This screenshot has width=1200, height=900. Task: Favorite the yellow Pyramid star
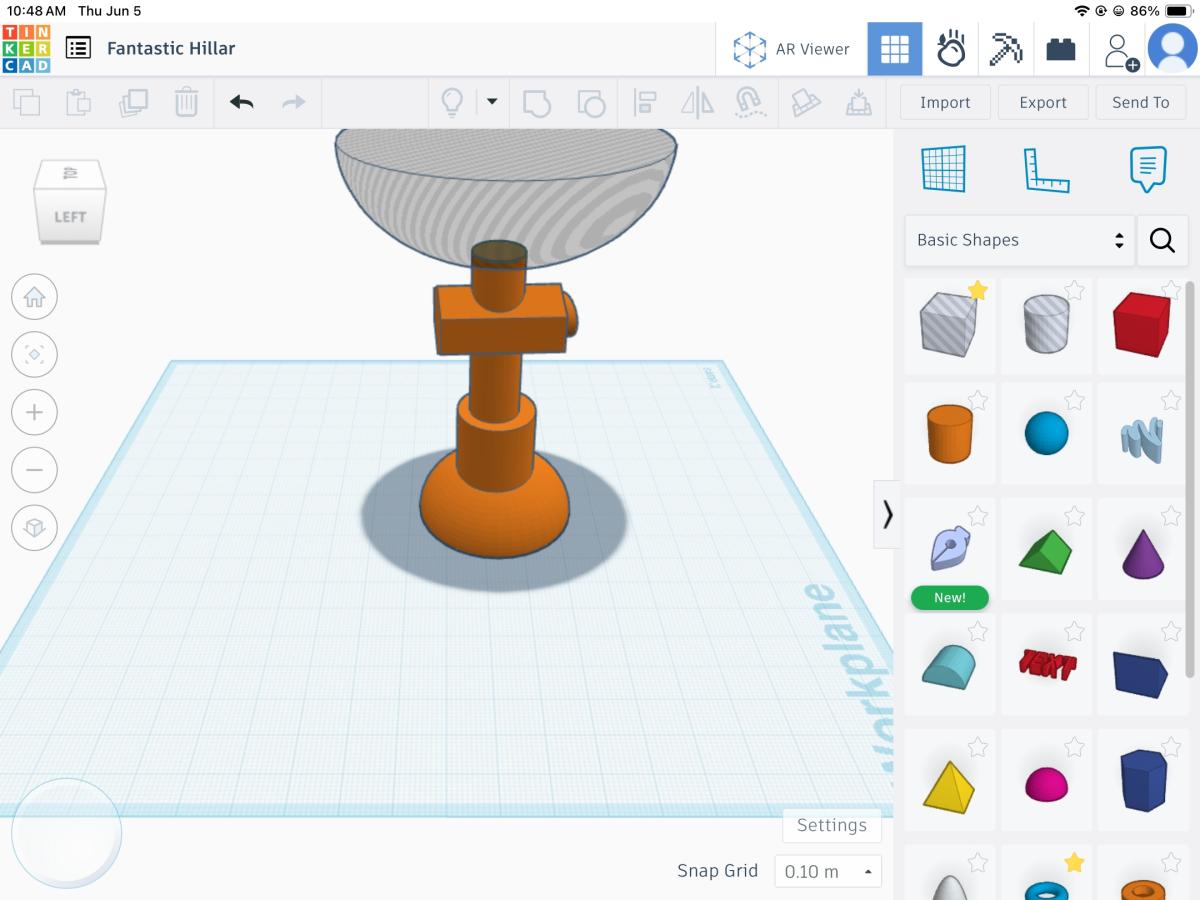pos(978,746)
